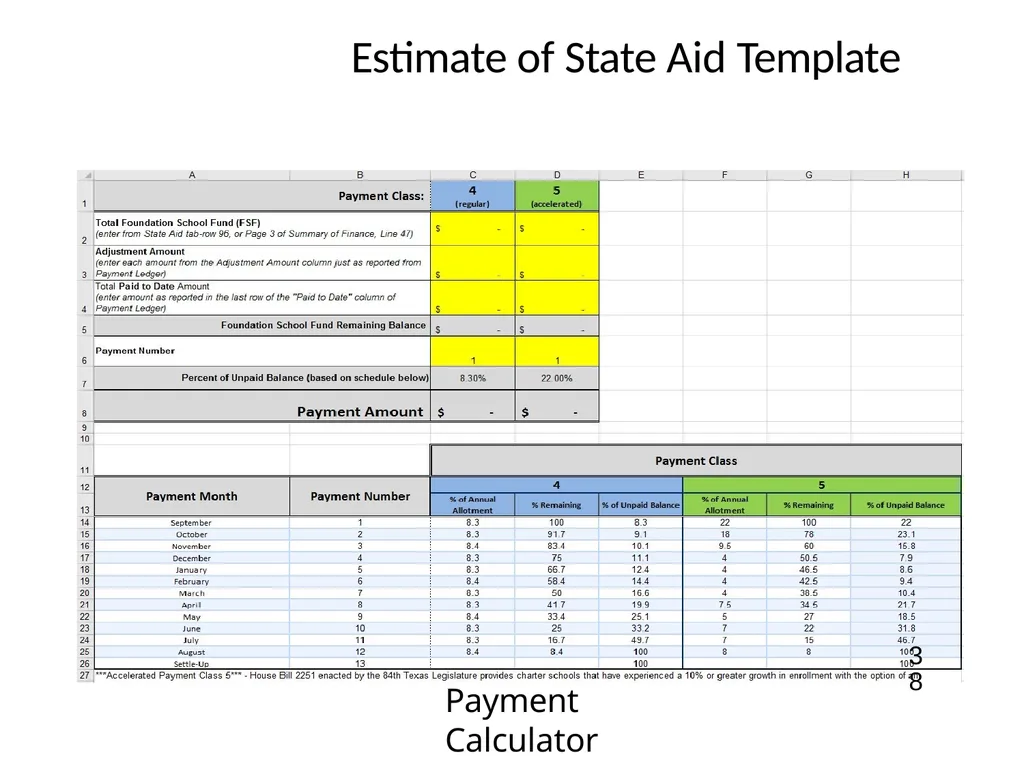Image resolution: width=1024 pixels, height=768 pixels.
Task: Click the blue '4' class header in row 12
Action: point(556,485)
